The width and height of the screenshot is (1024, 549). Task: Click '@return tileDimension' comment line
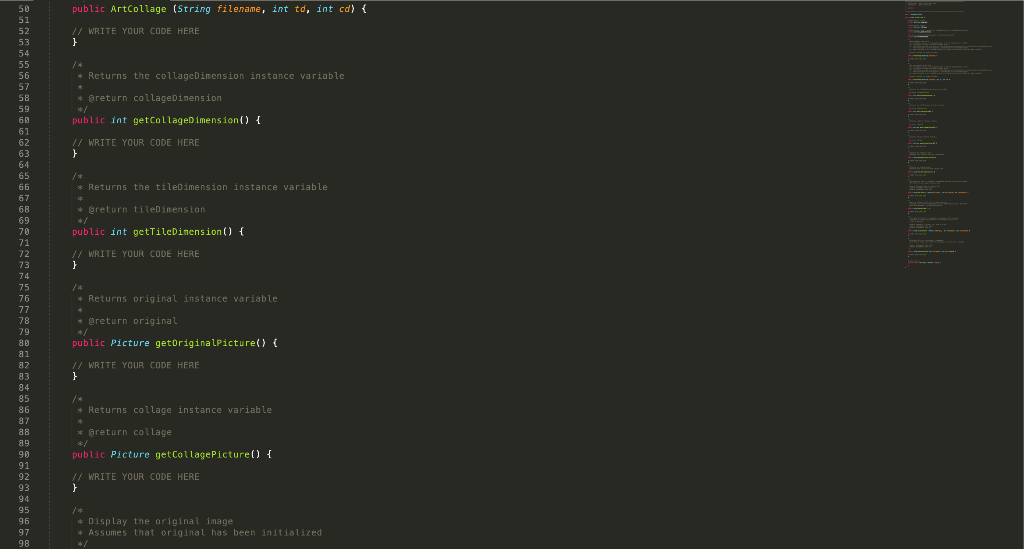click(x=141, y=210)
